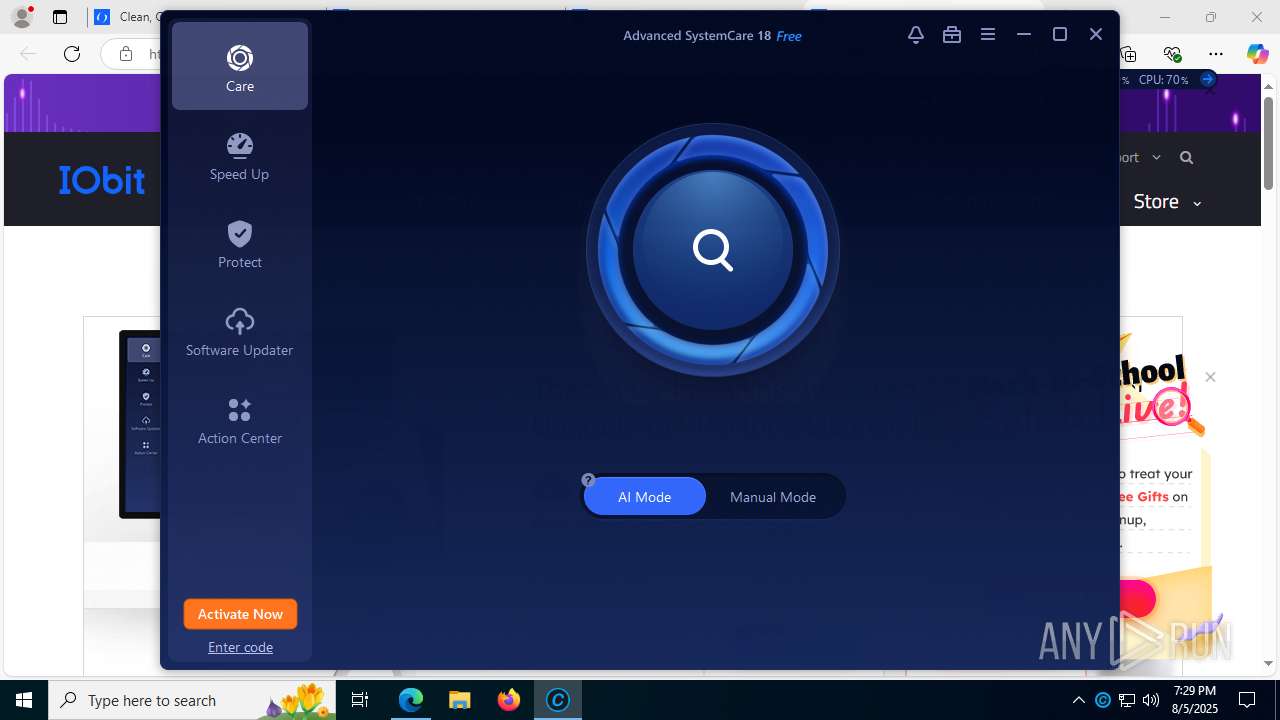Open the notifications bell icon

click(x=916, y=35)
